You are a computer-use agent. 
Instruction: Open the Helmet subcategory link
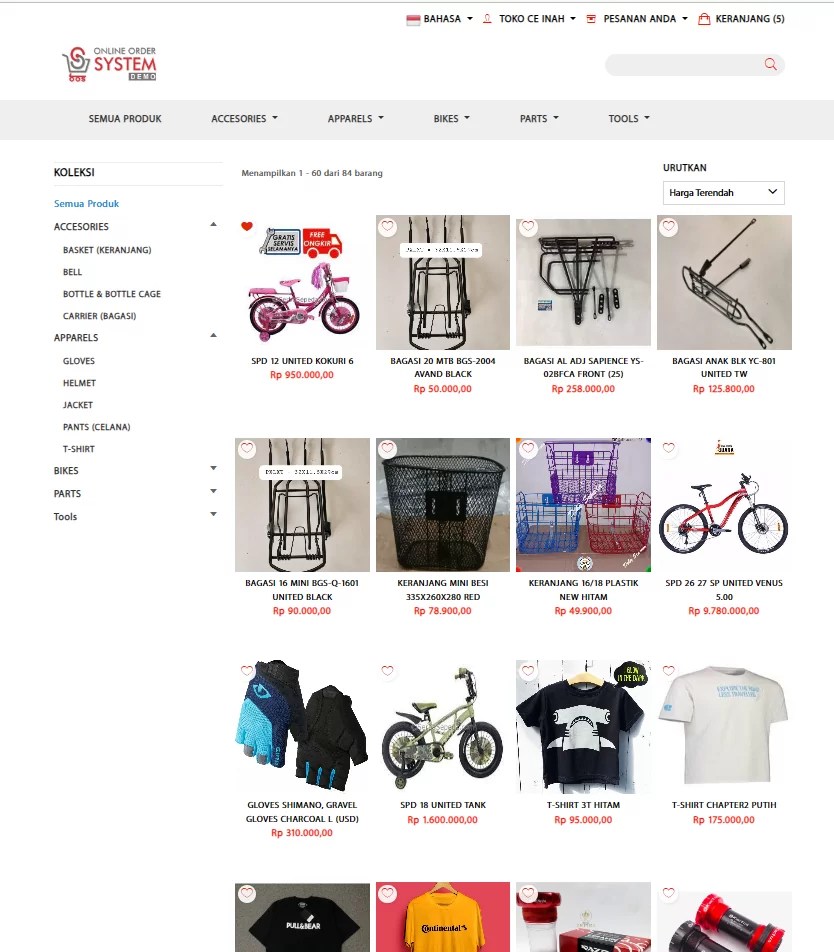click(x=80, y=382)
